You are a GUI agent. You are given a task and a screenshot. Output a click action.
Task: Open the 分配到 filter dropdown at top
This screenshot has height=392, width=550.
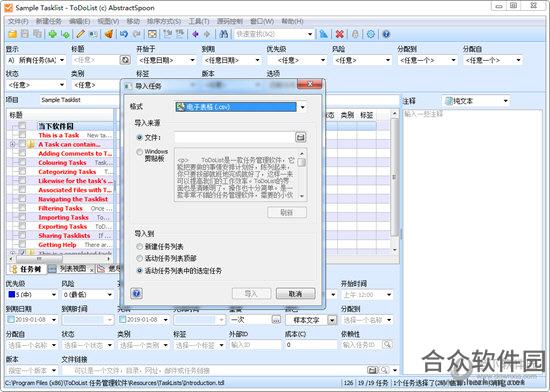453,60
